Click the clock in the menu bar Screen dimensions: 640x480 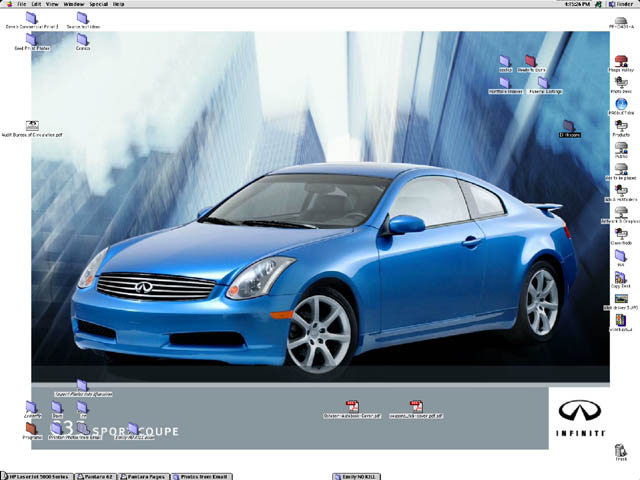[x=577, y=4]
